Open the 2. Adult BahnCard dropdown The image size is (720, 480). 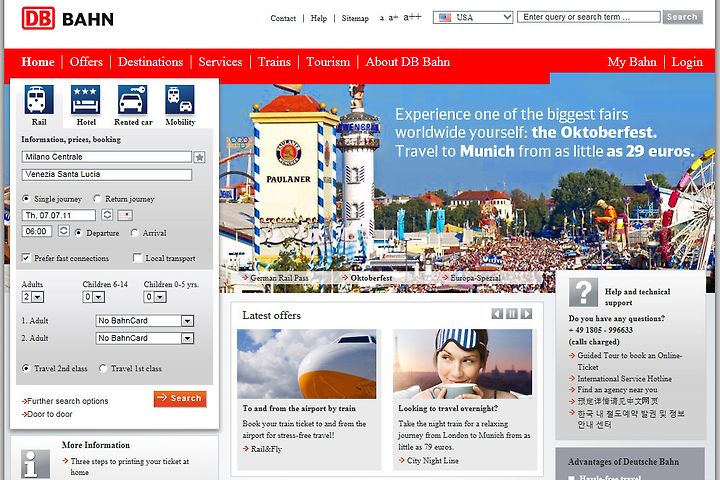[145, 338]
